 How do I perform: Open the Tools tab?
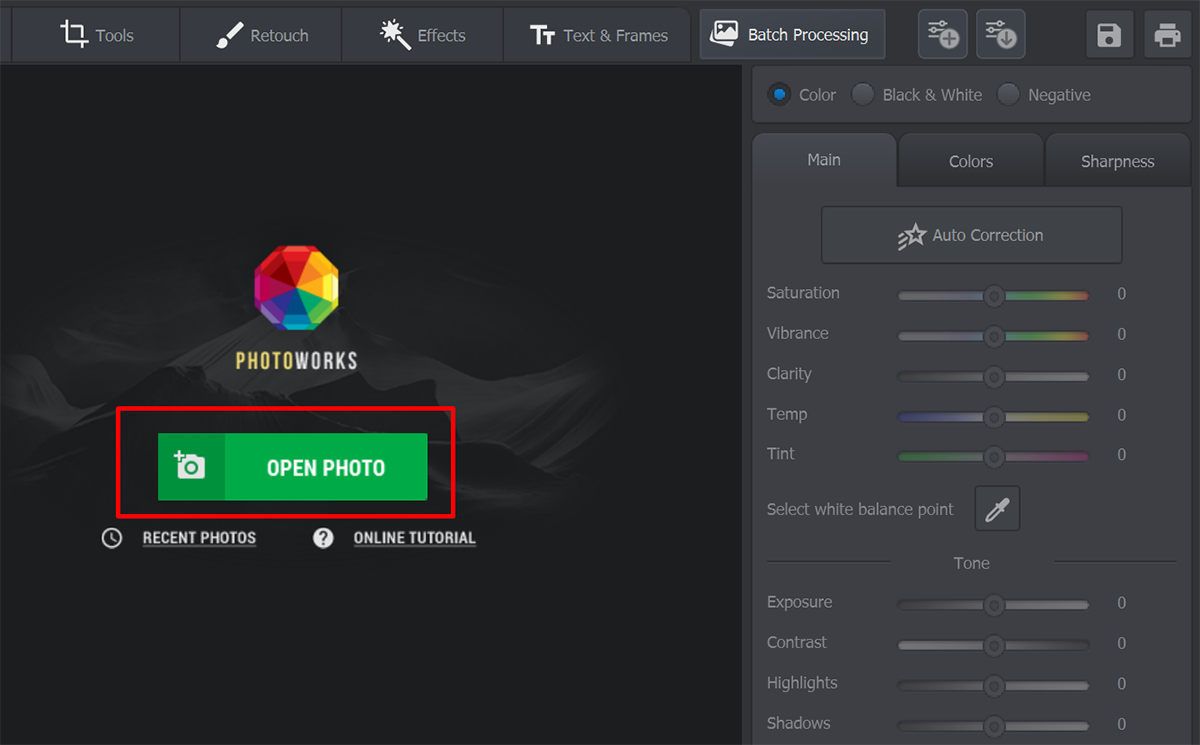98,35
